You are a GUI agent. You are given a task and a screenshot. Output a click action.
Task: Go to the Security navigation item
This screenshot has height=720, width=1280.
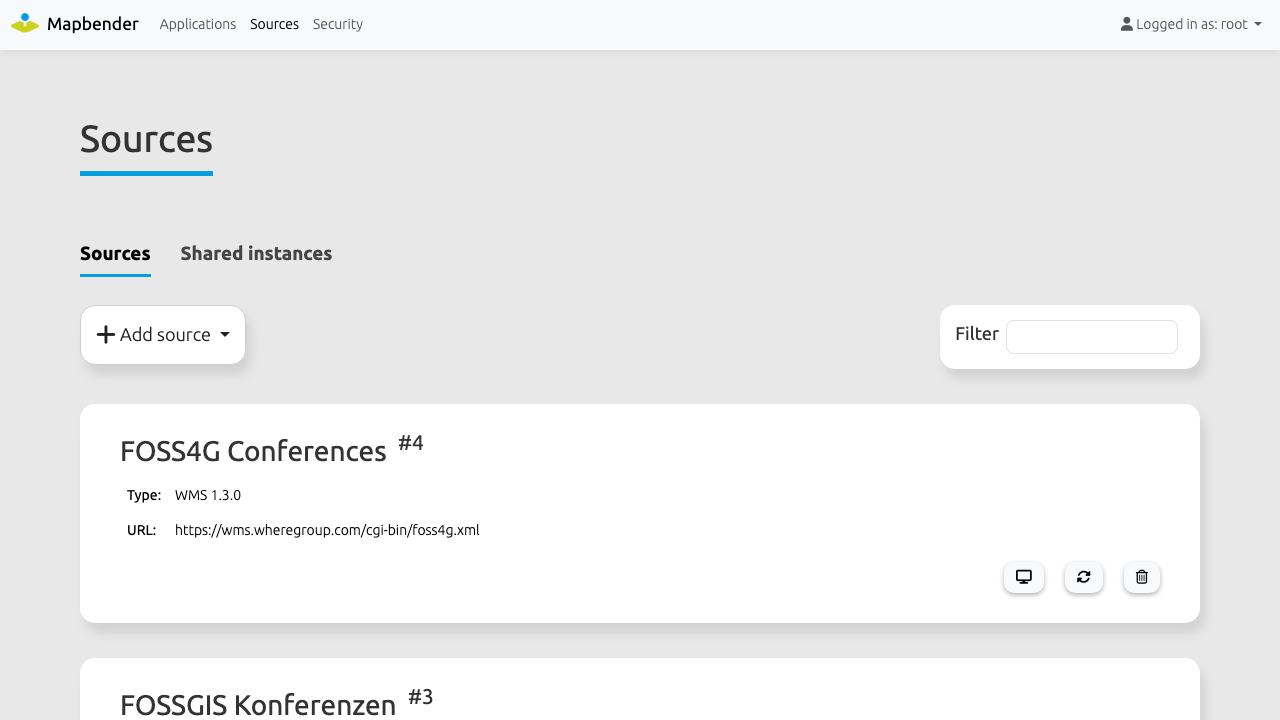click(338, 24)
